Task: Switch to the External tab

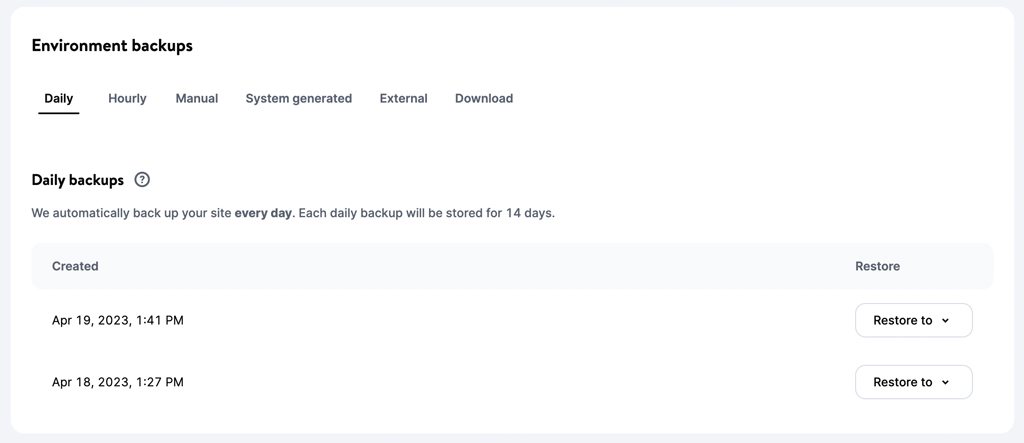Action: click(404, 99)
